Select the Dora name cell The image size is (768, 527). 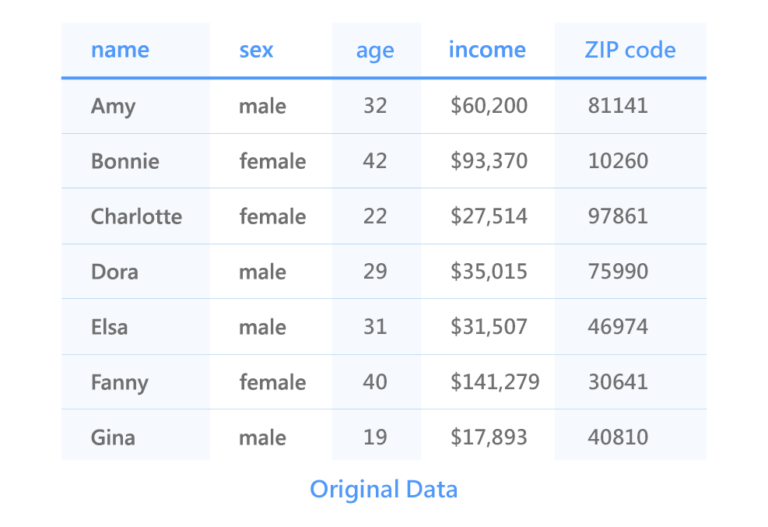pyautogui.click(x=115, y=272)
